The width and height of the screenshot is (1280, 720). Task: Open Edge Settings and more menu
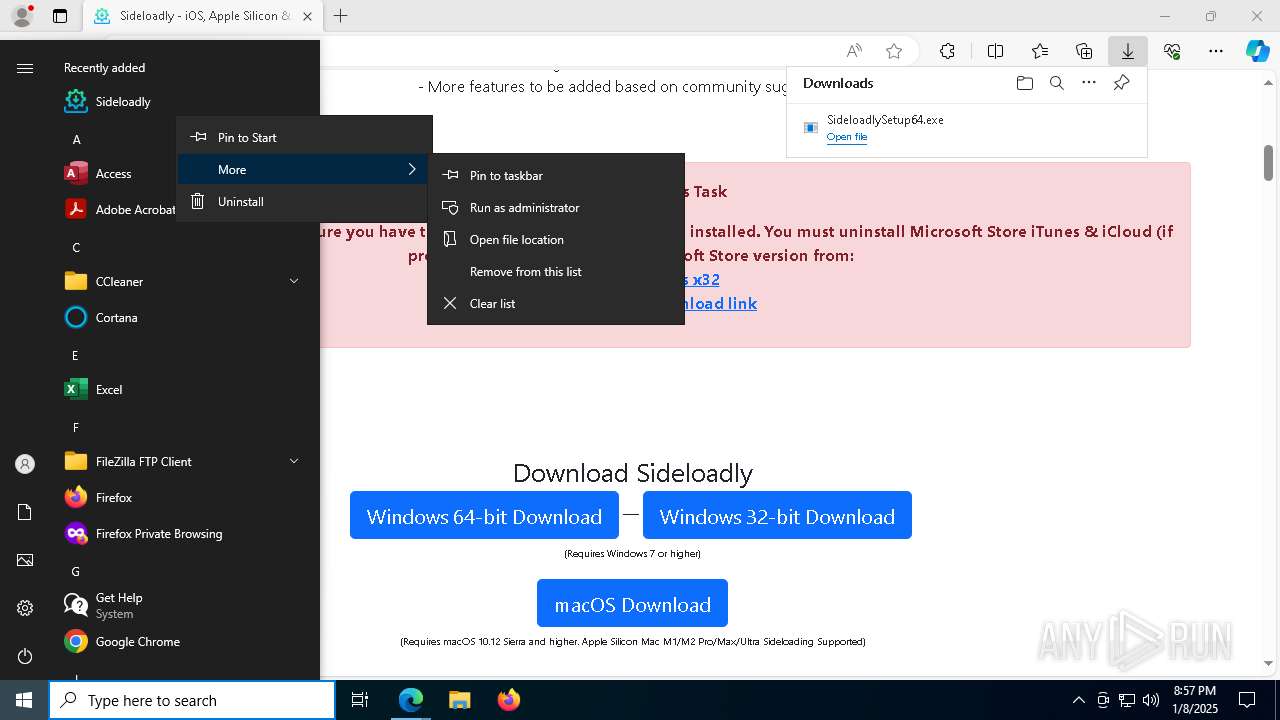click(x=1216, y=51)
